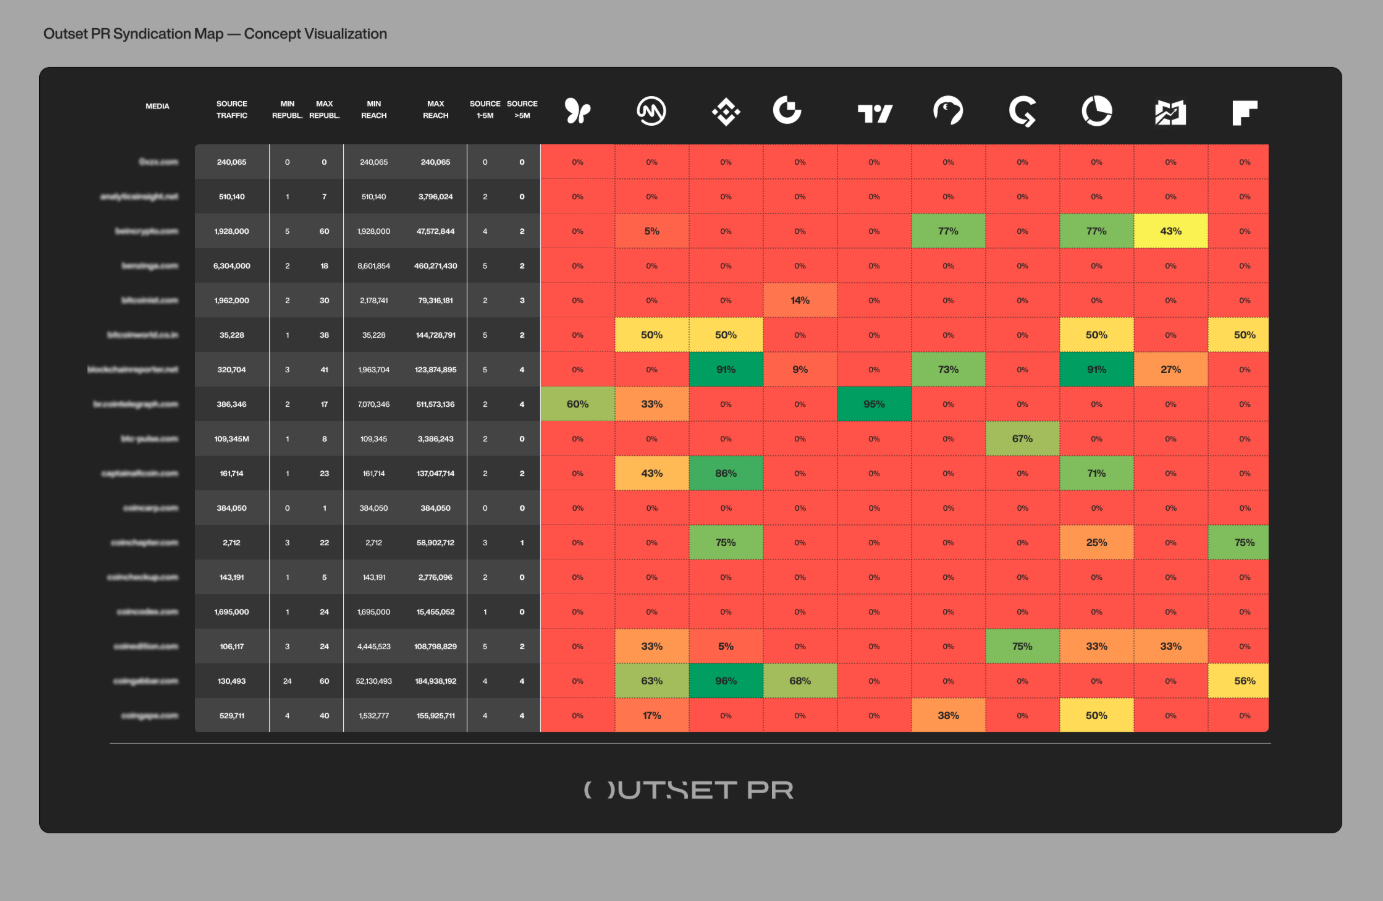
Task: Click the pie chart logo icon
Action: point(1097,111)
